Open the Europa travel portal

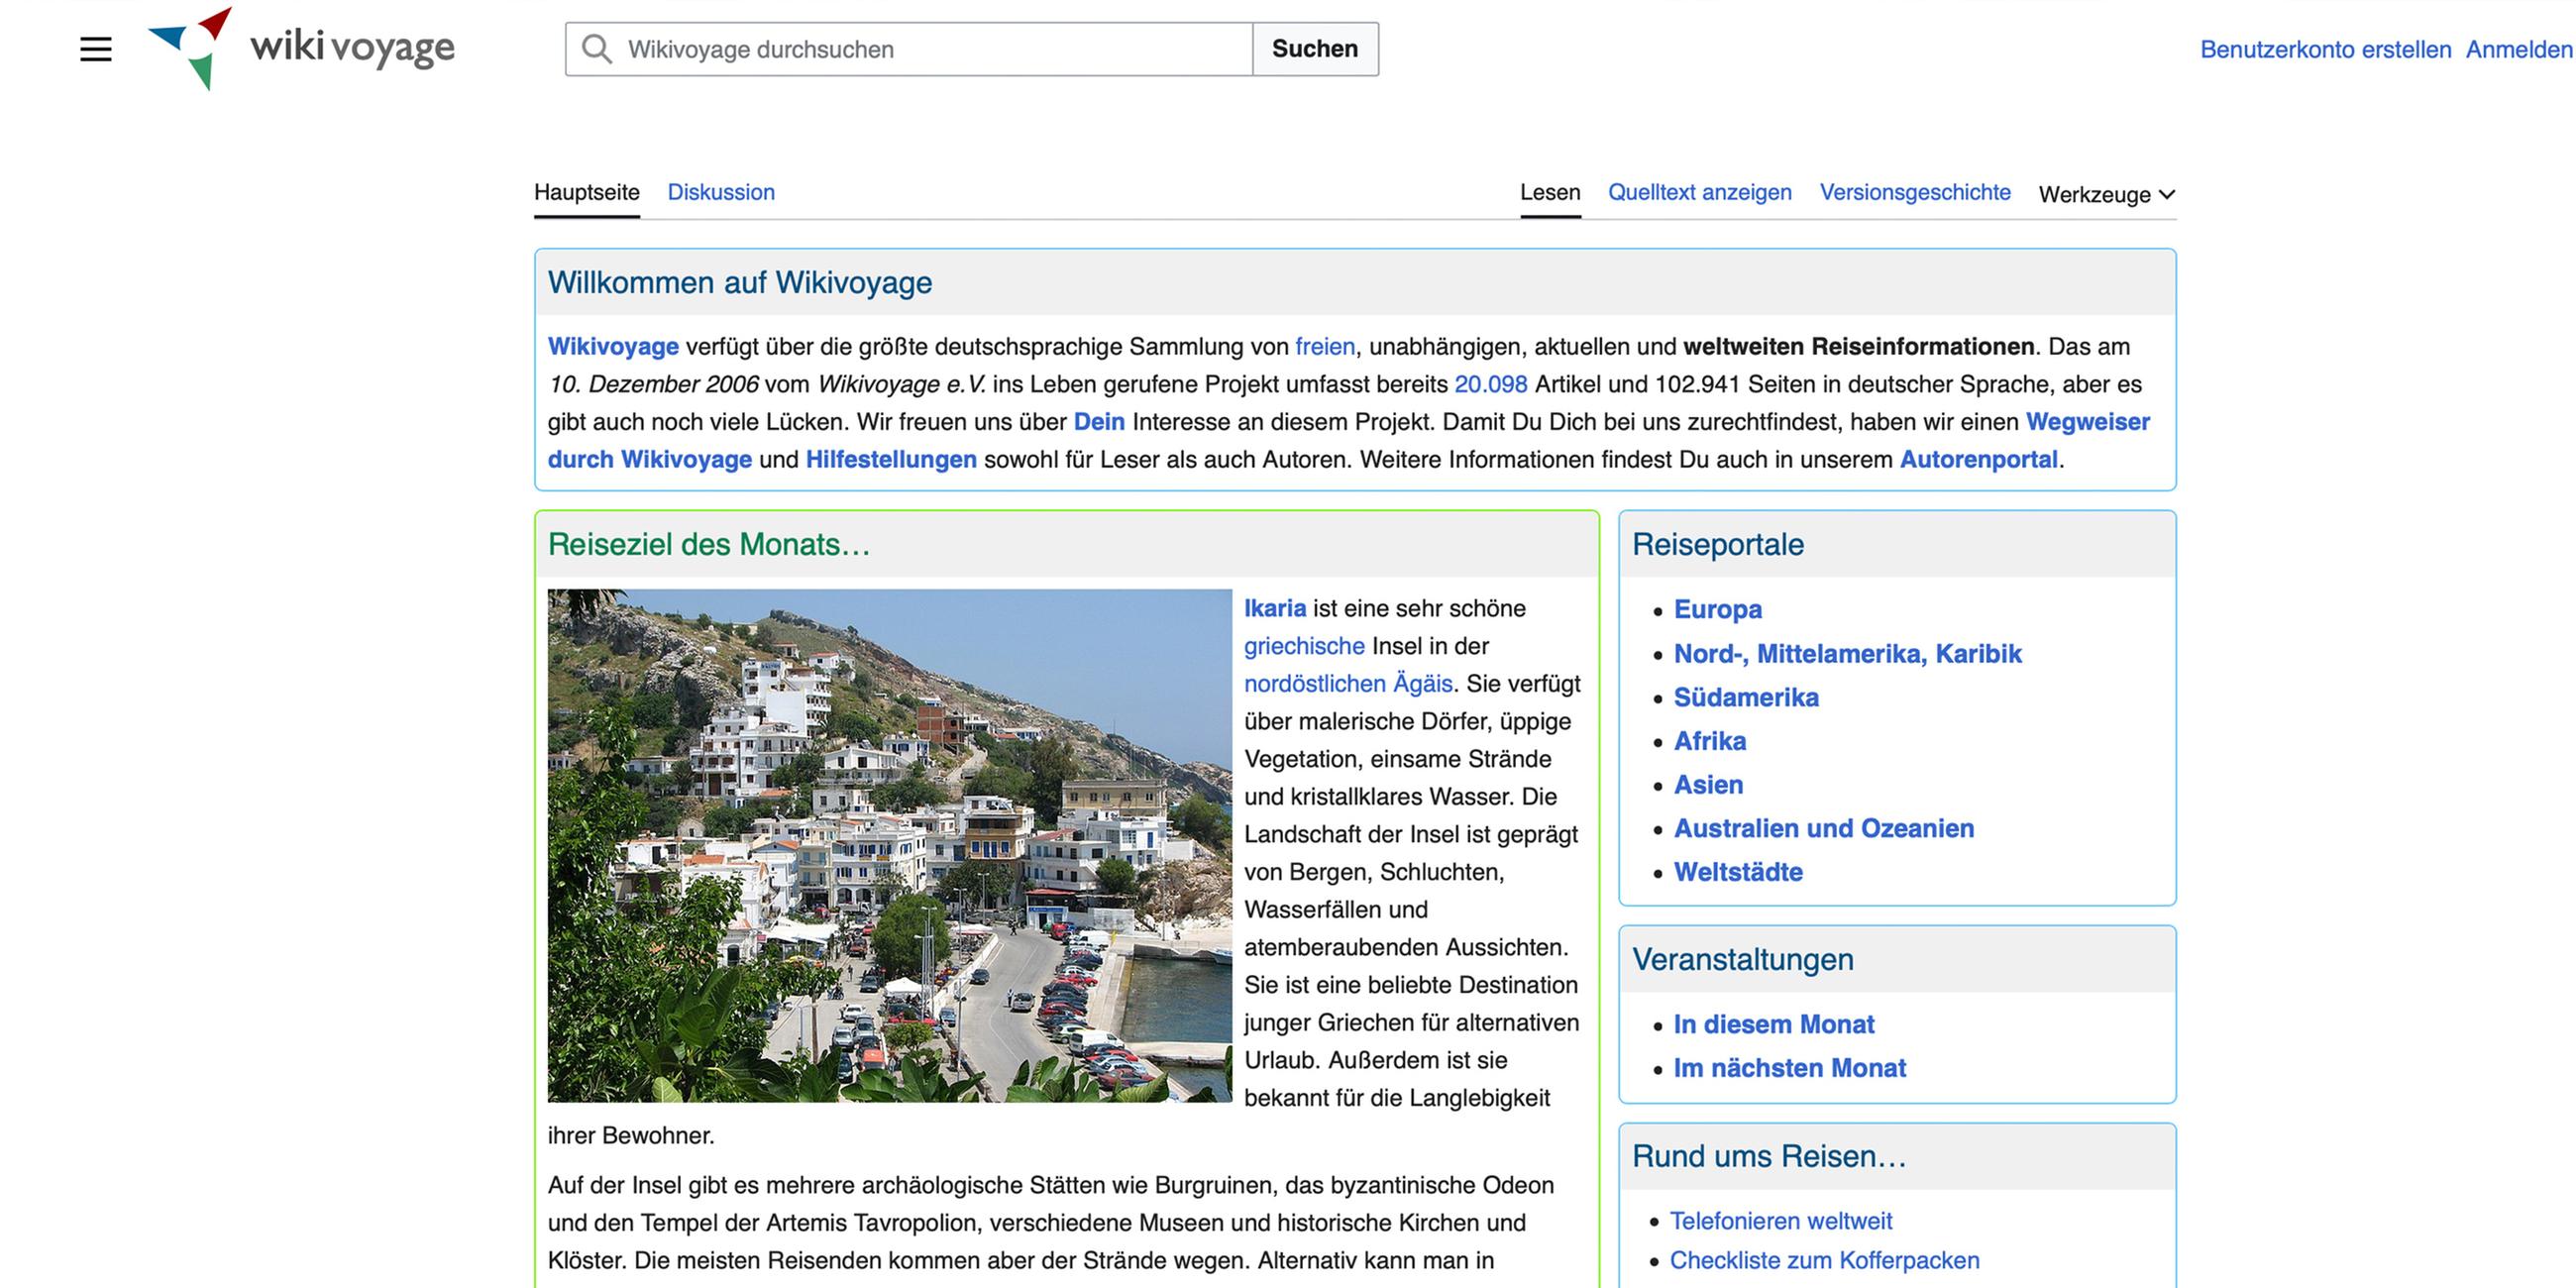[x=1717, y=609]
